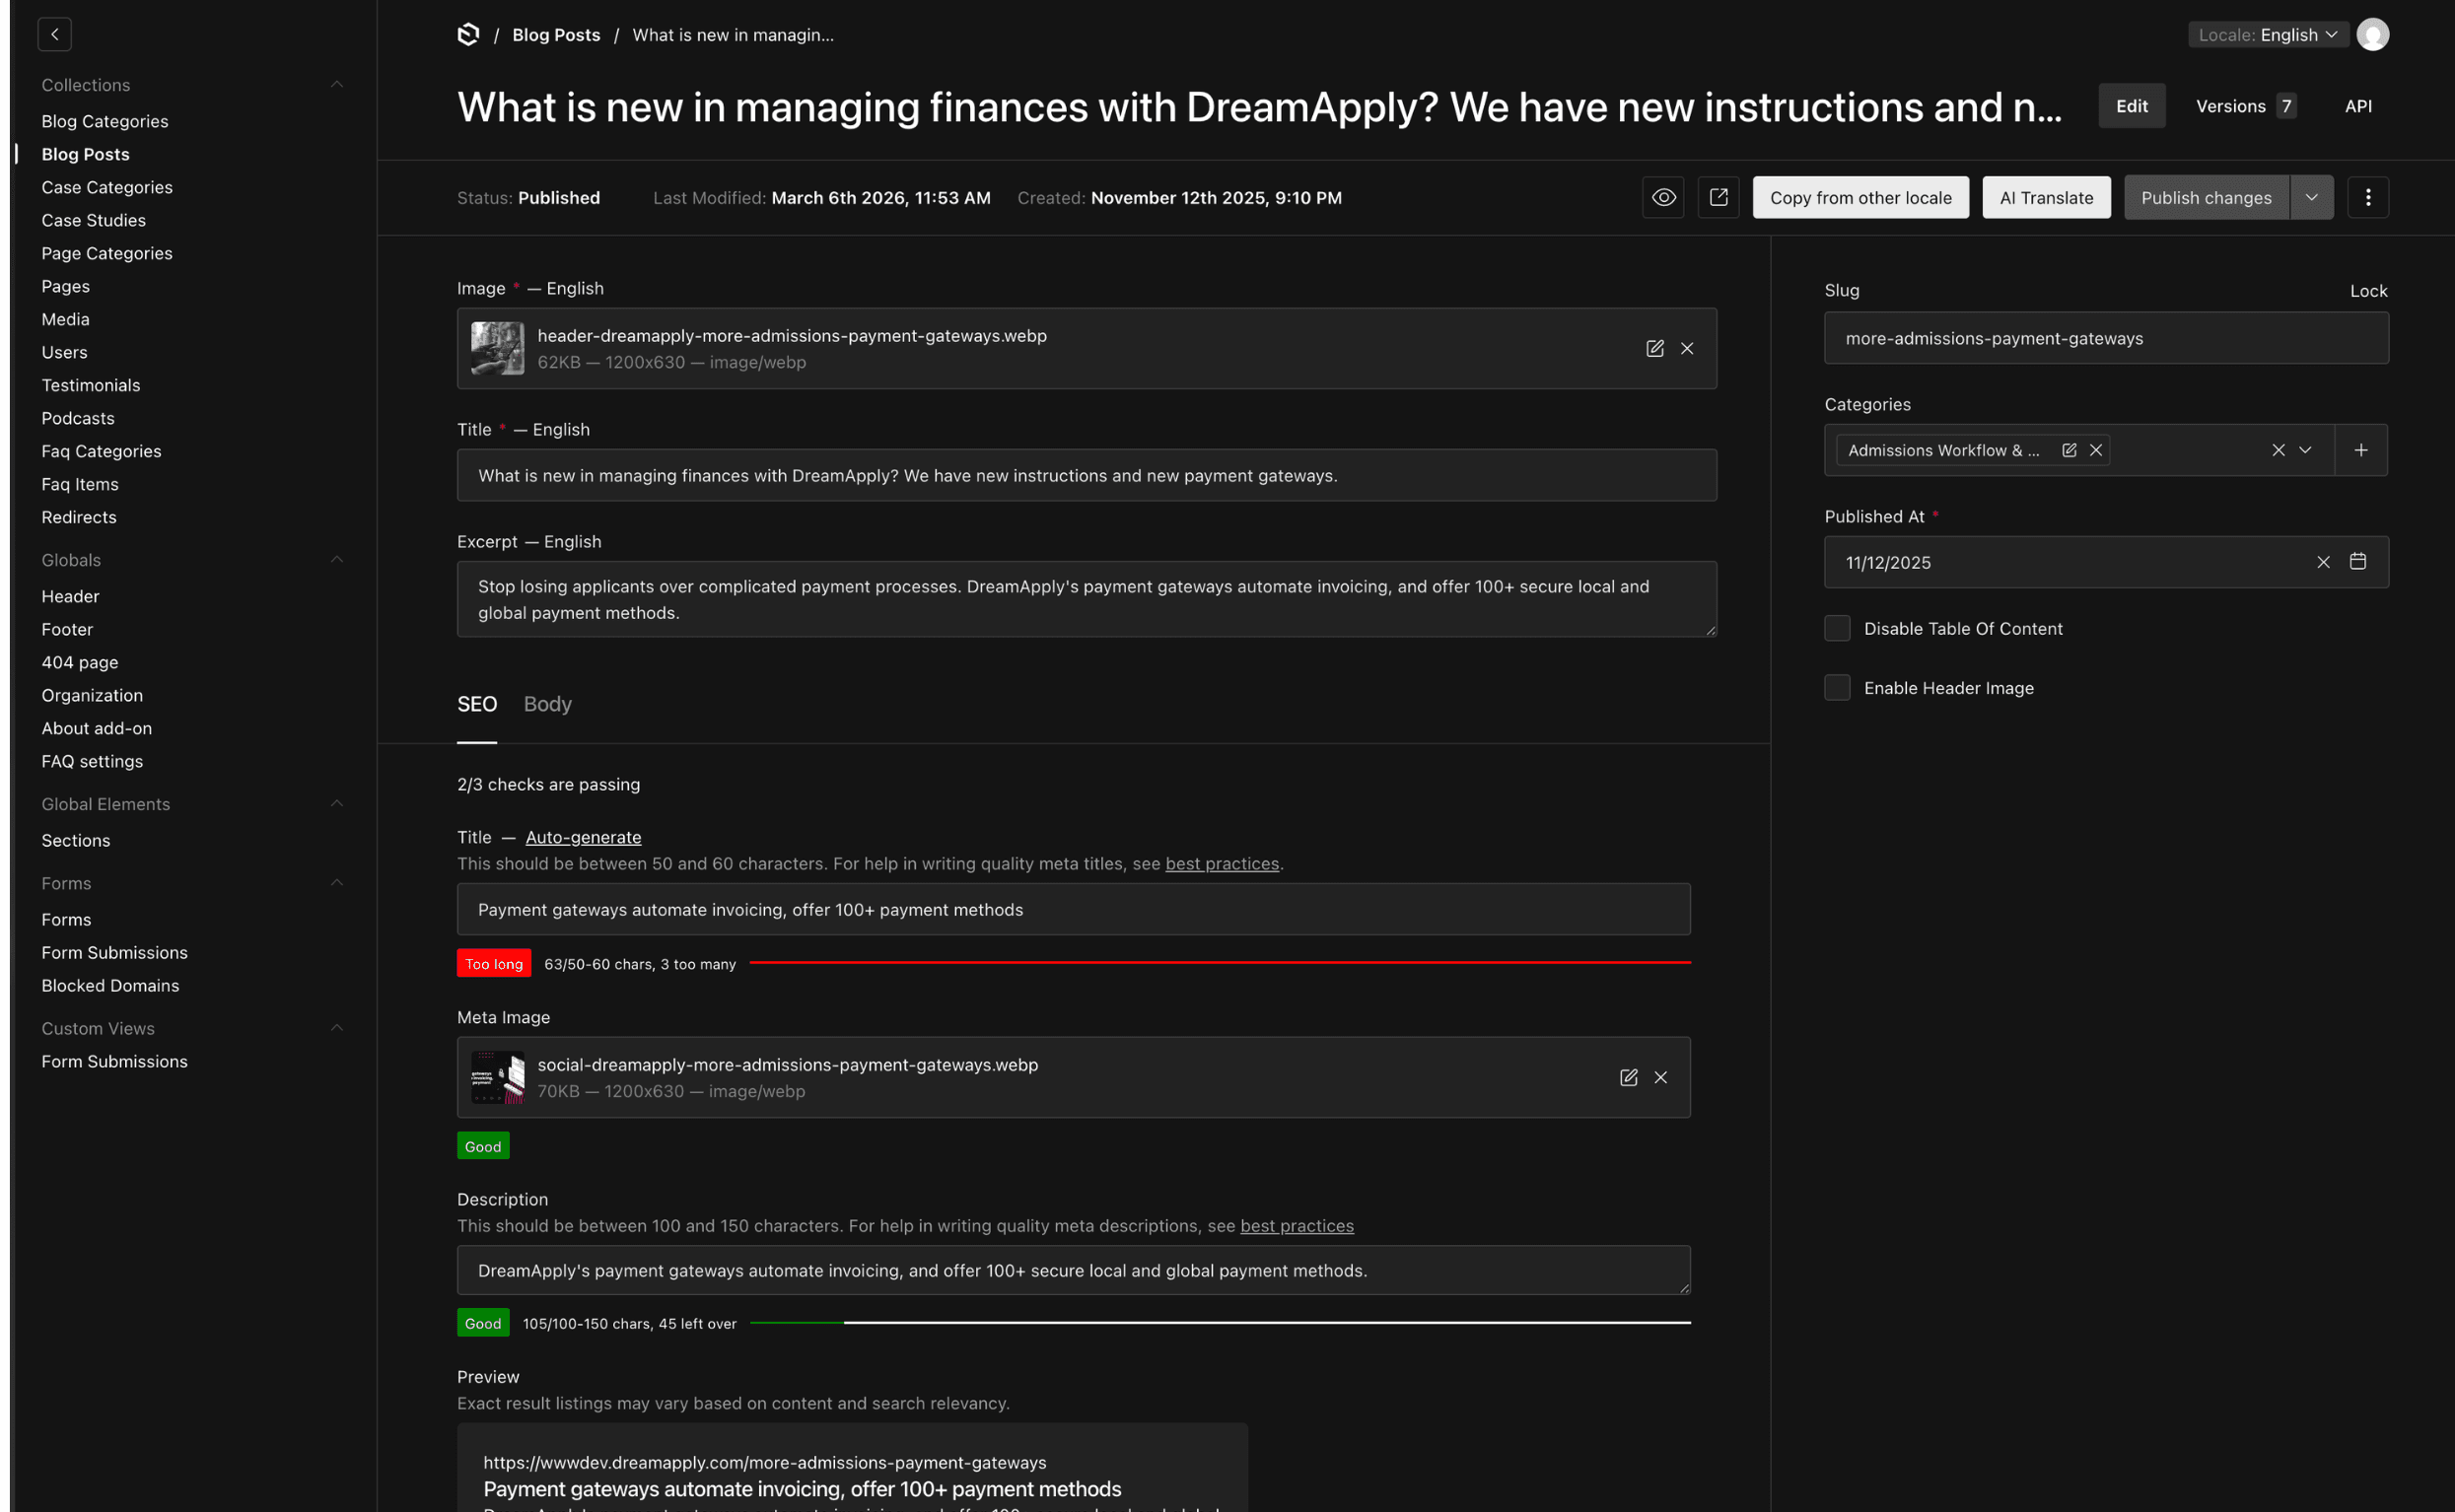Focus the SEO meta title field
The image size is (2455, 1512).
[x=1073, y=909]
